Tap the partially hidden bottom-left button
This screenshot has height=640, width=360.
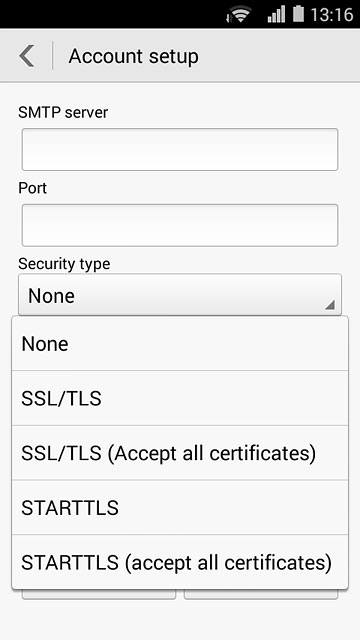(x=99, y=594)
